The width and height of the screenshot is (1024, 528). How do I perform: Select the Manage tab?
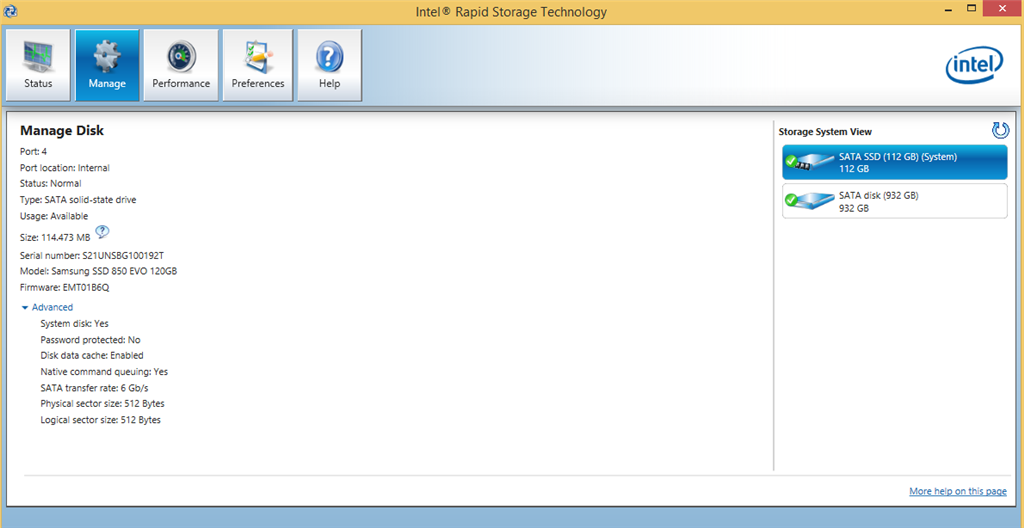coord(107,65)
